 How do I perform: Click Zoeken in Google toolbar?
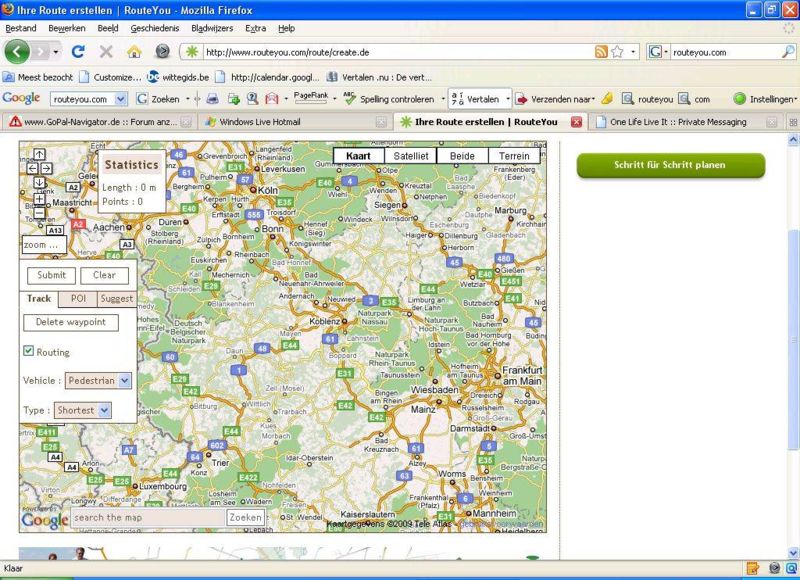click(x=159, y=99)
